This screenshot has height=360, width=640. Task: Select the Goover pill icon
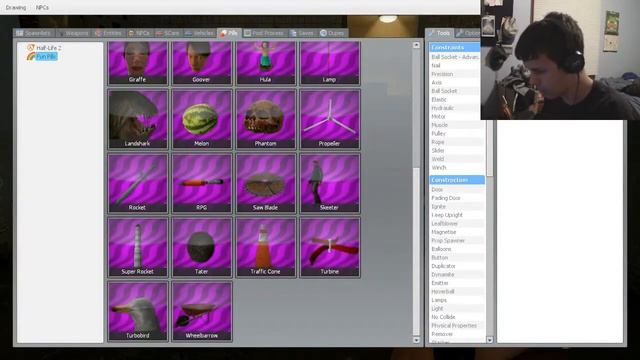202,63
